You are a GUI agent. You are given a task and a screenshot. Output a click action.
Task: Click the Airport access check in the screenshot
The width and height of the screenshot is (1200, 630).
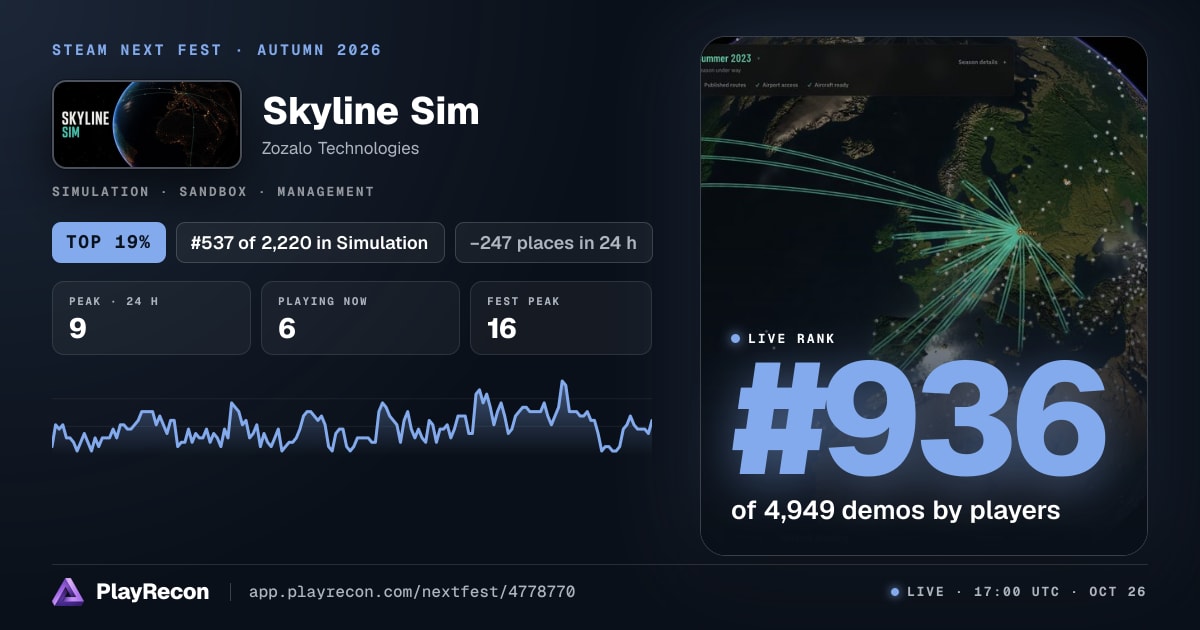(x=777, y=85)
